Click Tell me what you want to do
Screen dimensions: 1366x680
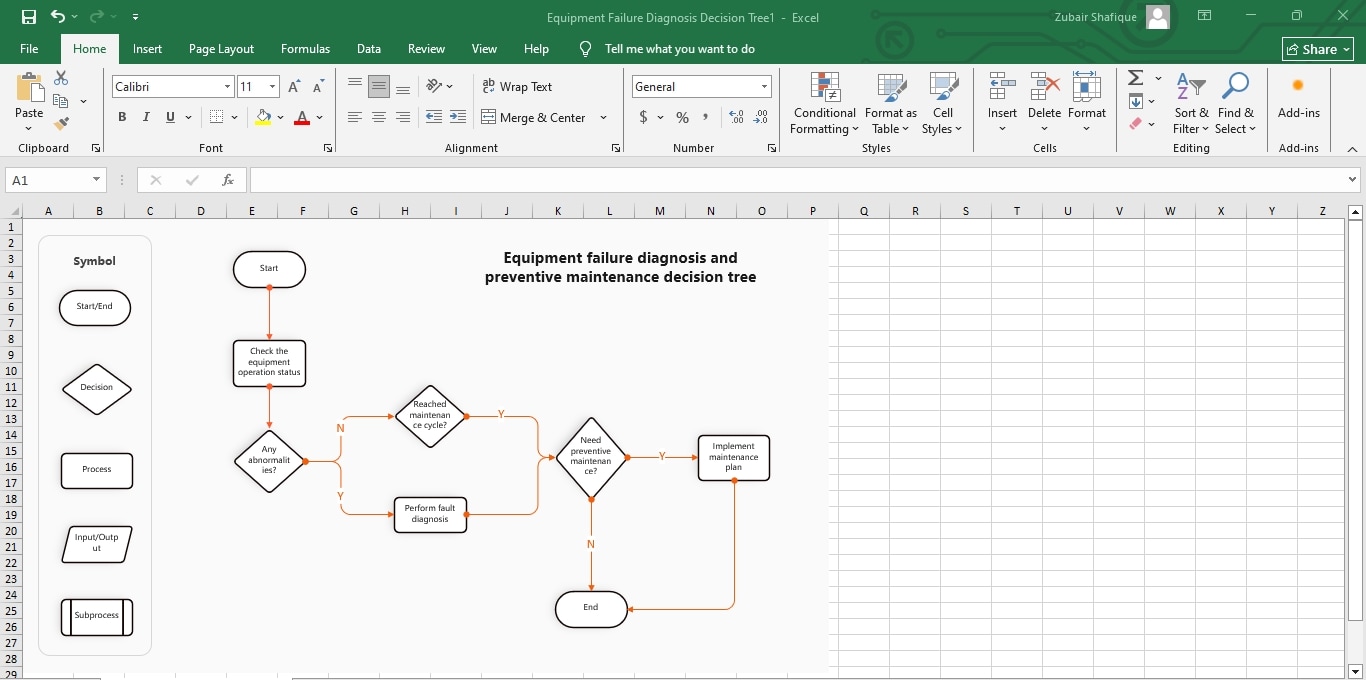pos(680,48)
